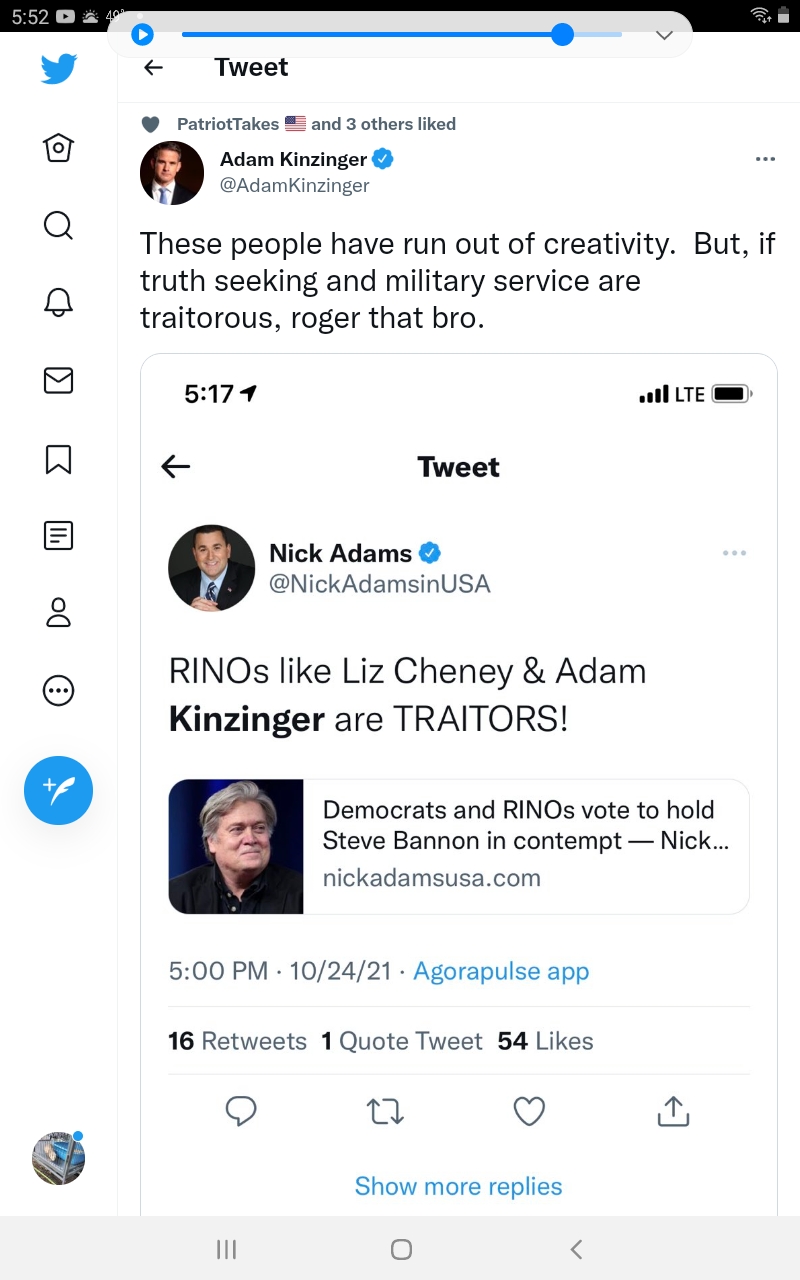Open the @AdamKinzinger handle link

(x=294, y=185)
